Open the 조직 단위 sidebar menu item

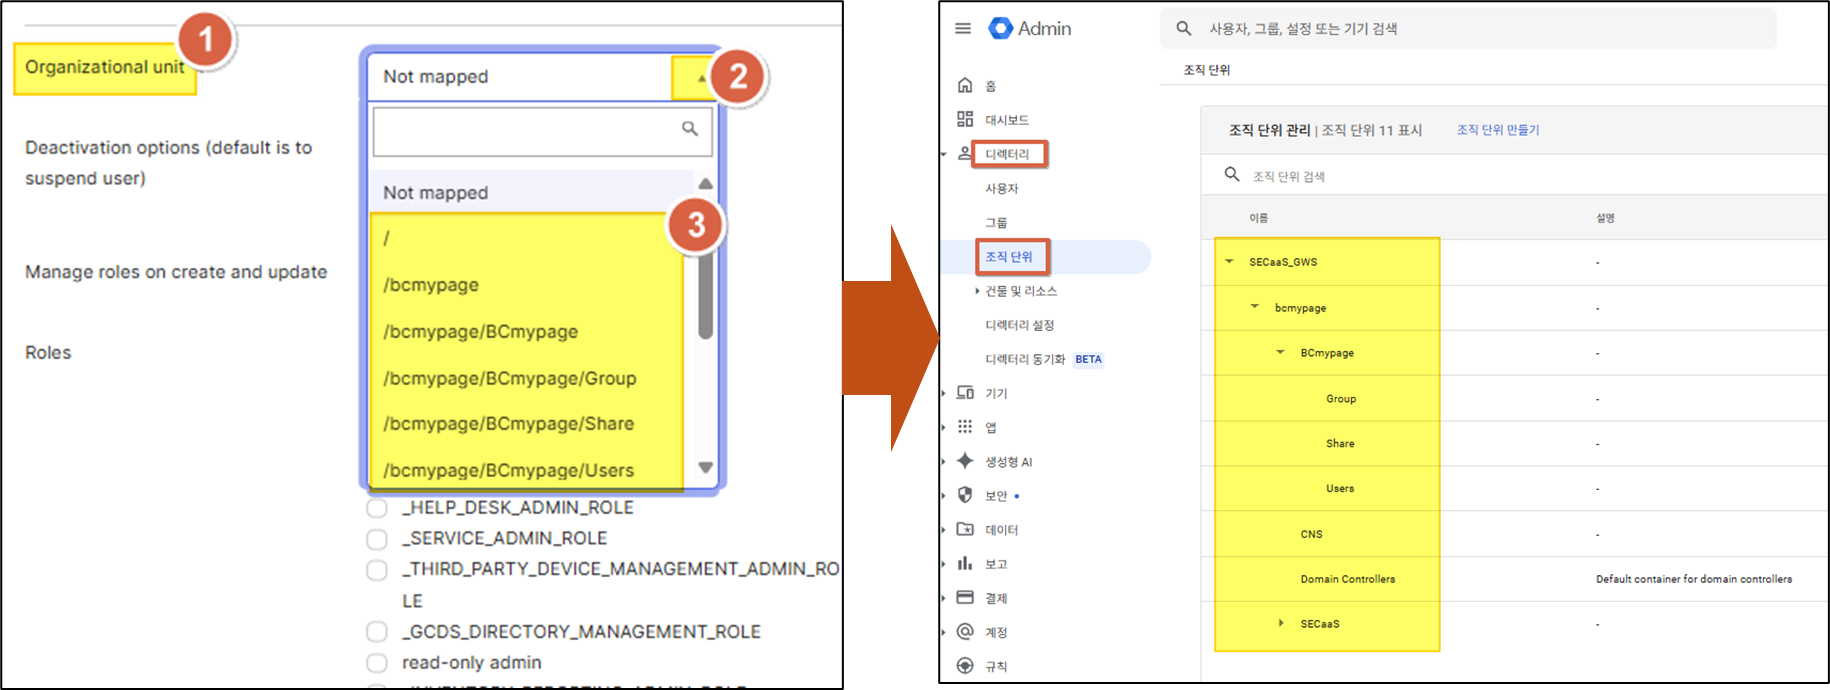pyautogui.click(x=1009, y=257)
